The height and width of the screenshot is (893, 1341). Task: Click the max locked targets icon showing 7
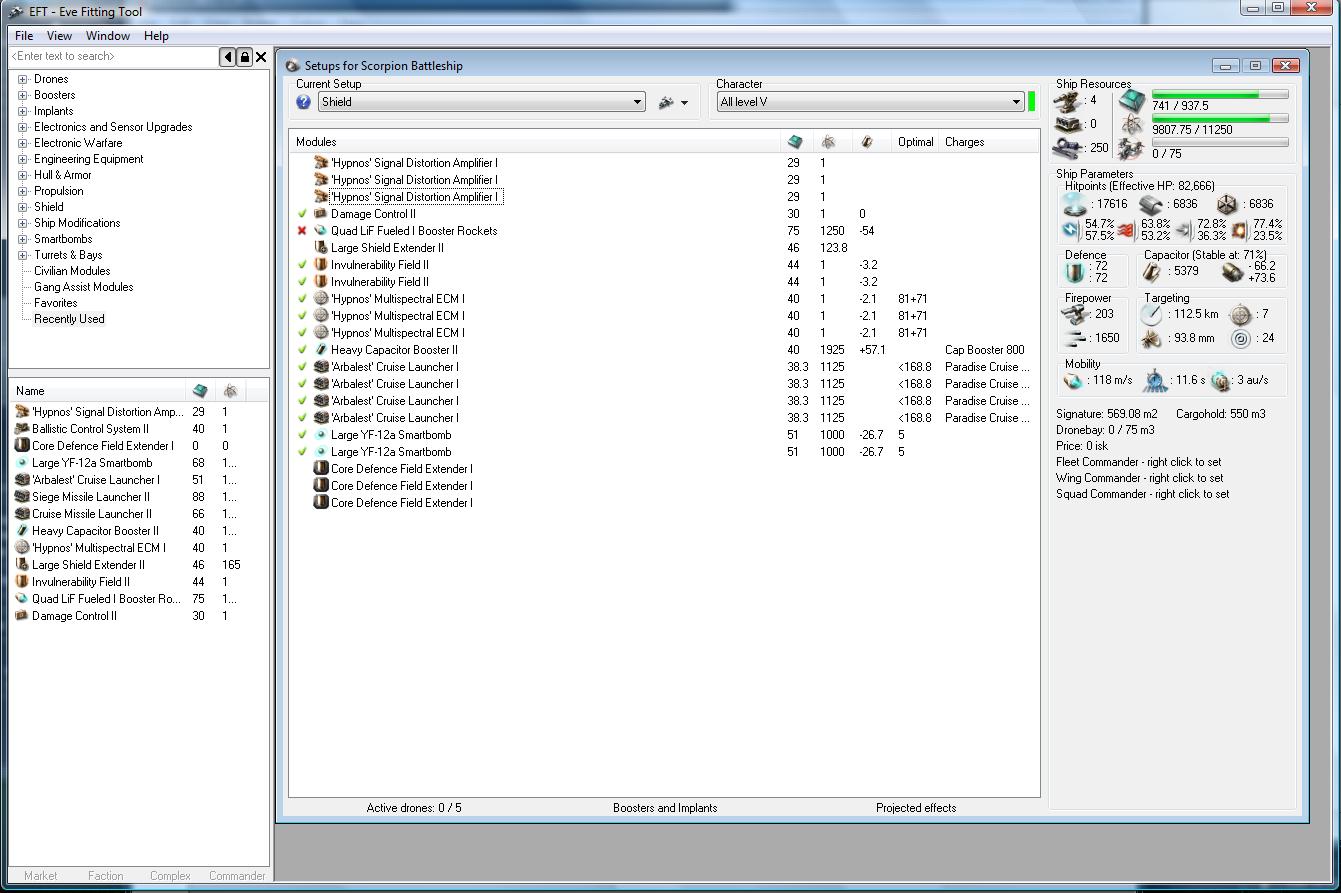1240,315
